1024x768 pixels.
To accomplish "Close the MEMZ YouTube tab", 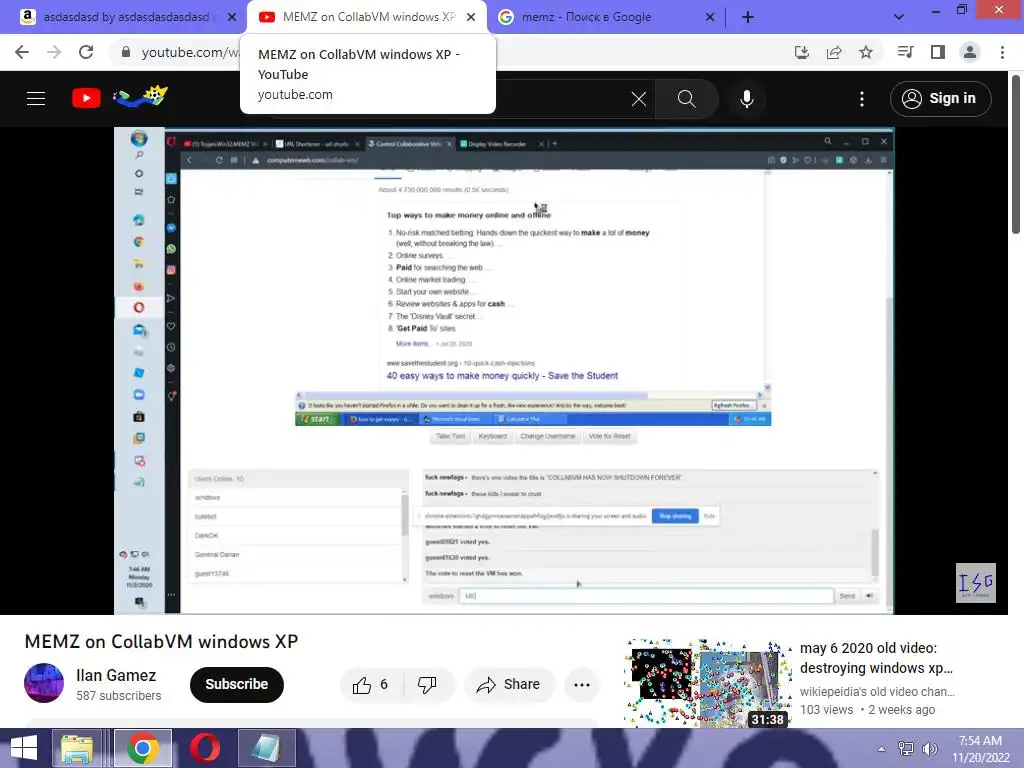I will [471, 17].
